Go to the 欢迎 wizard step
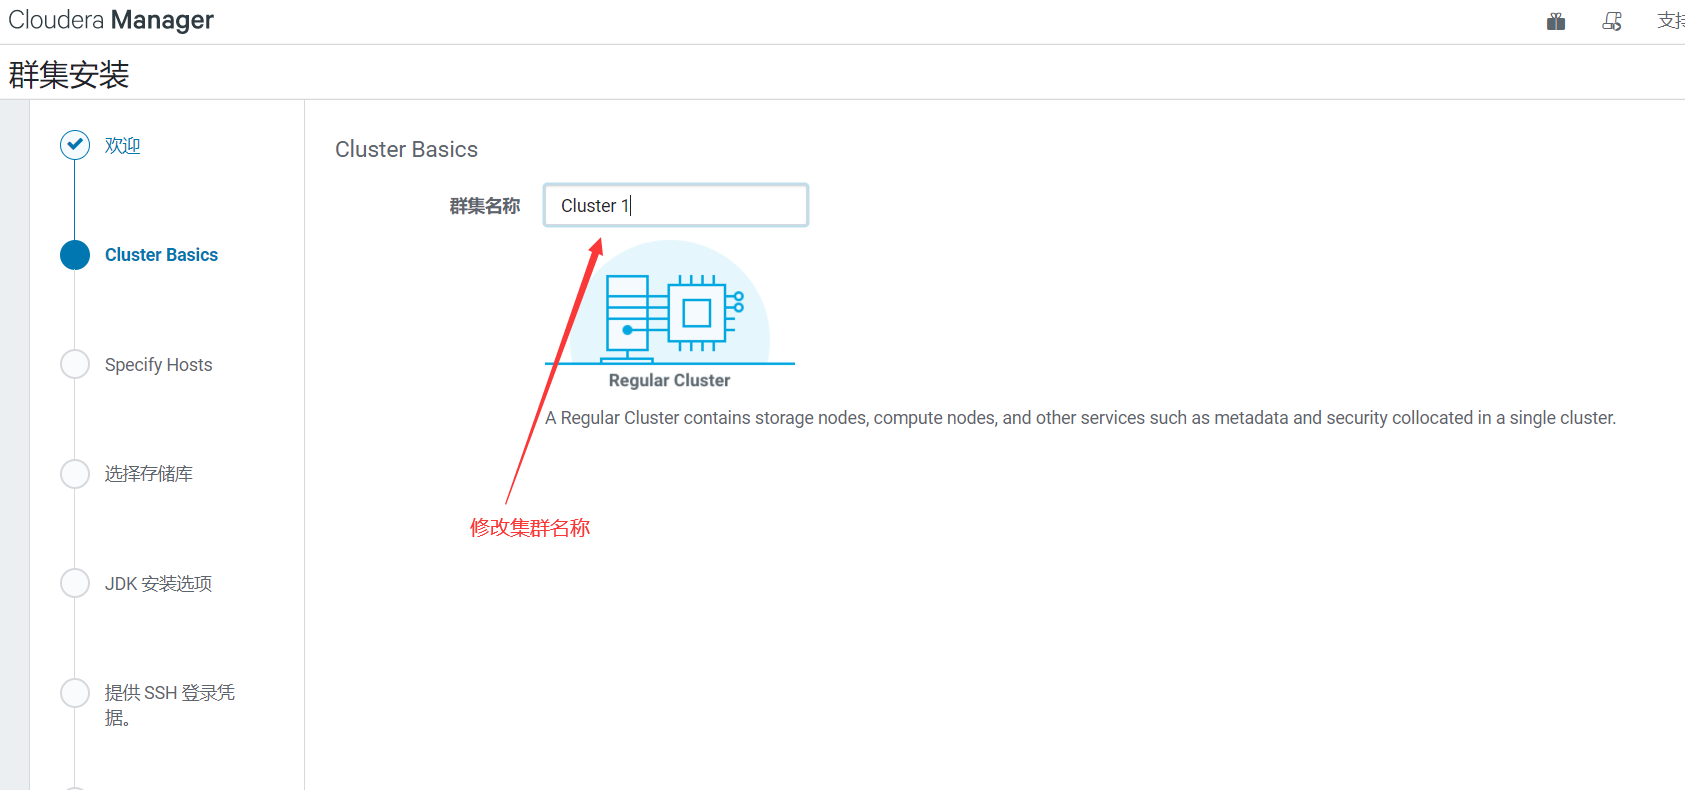The image size is (1685, 790). pyautogui.click(x=122, y=146)
